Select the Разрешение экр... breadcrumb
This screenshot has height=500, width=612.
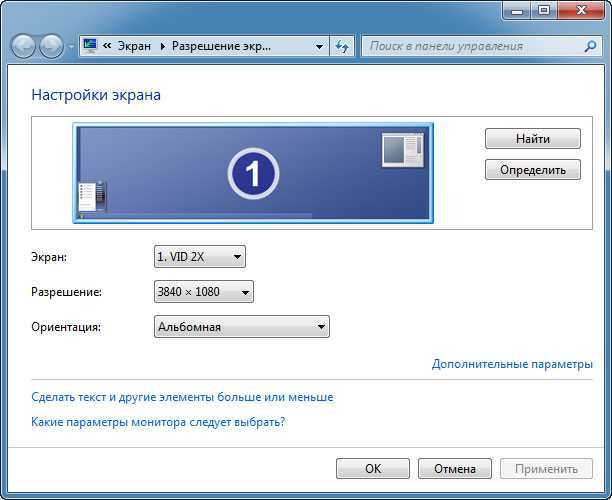pyautogui.click(x=221, y=46)
